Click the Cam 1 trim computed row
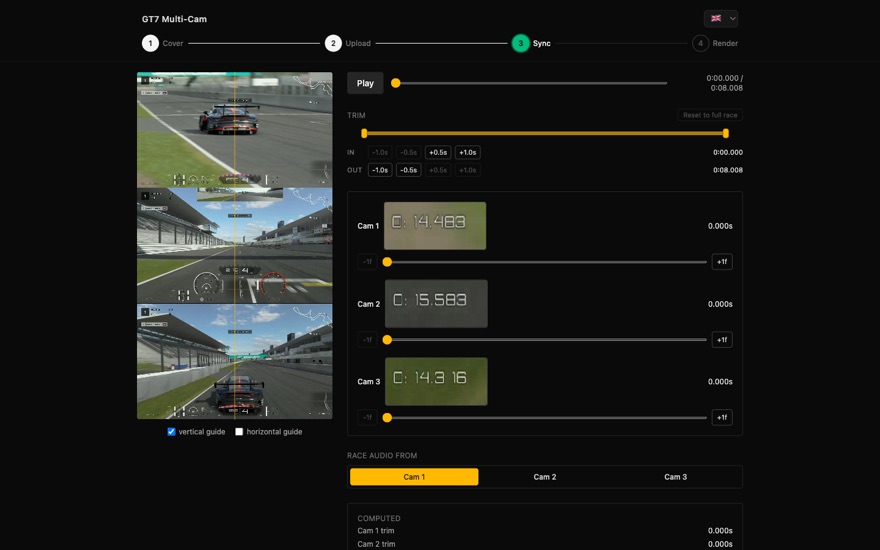The height and width of the screenshot is (550, 880). [545, 531]
